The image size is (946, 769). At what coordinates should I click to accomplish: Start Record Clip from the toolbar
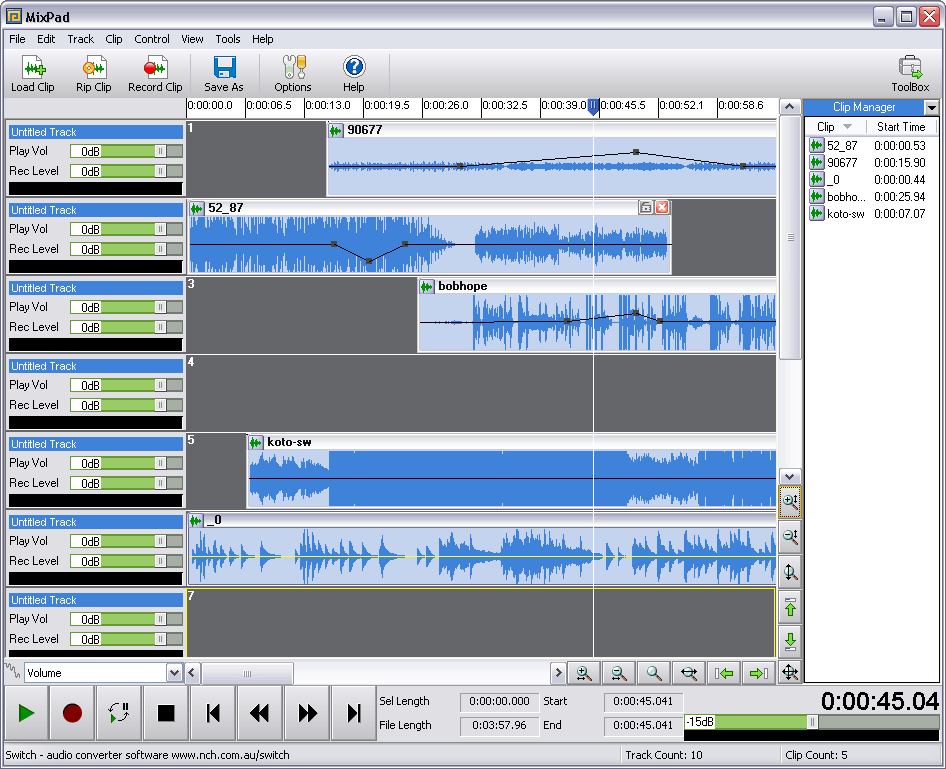tap(155, 72)
